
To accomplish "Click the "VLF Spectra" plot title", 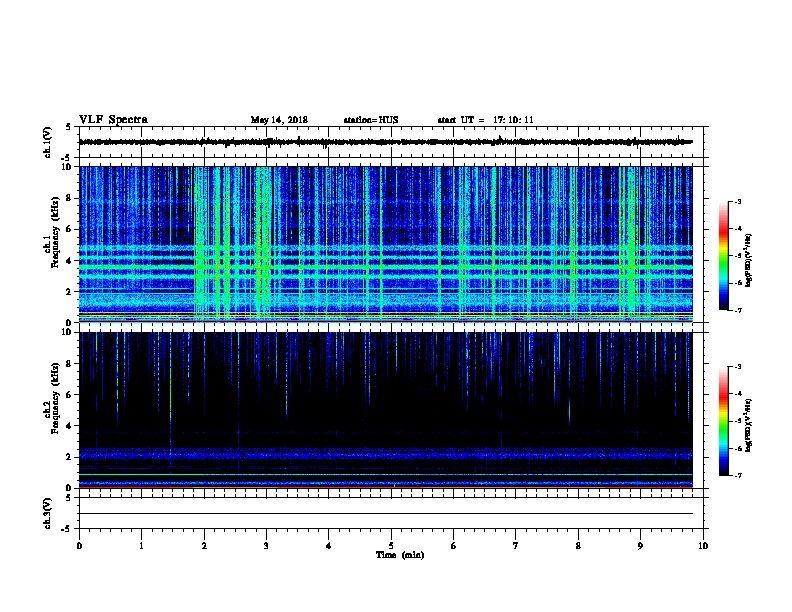I will click(113, 120).
